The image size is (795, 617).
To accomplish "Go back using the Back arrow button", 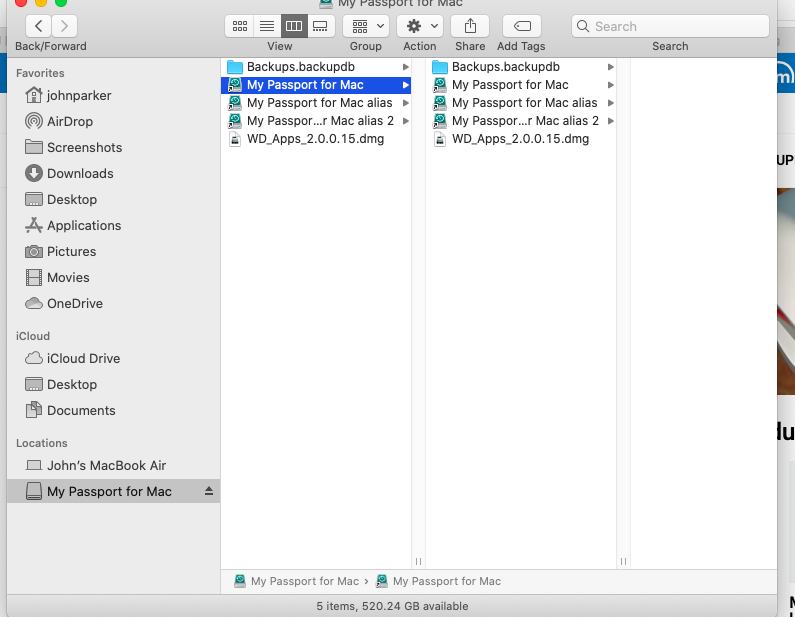I will tap(38, 26).
